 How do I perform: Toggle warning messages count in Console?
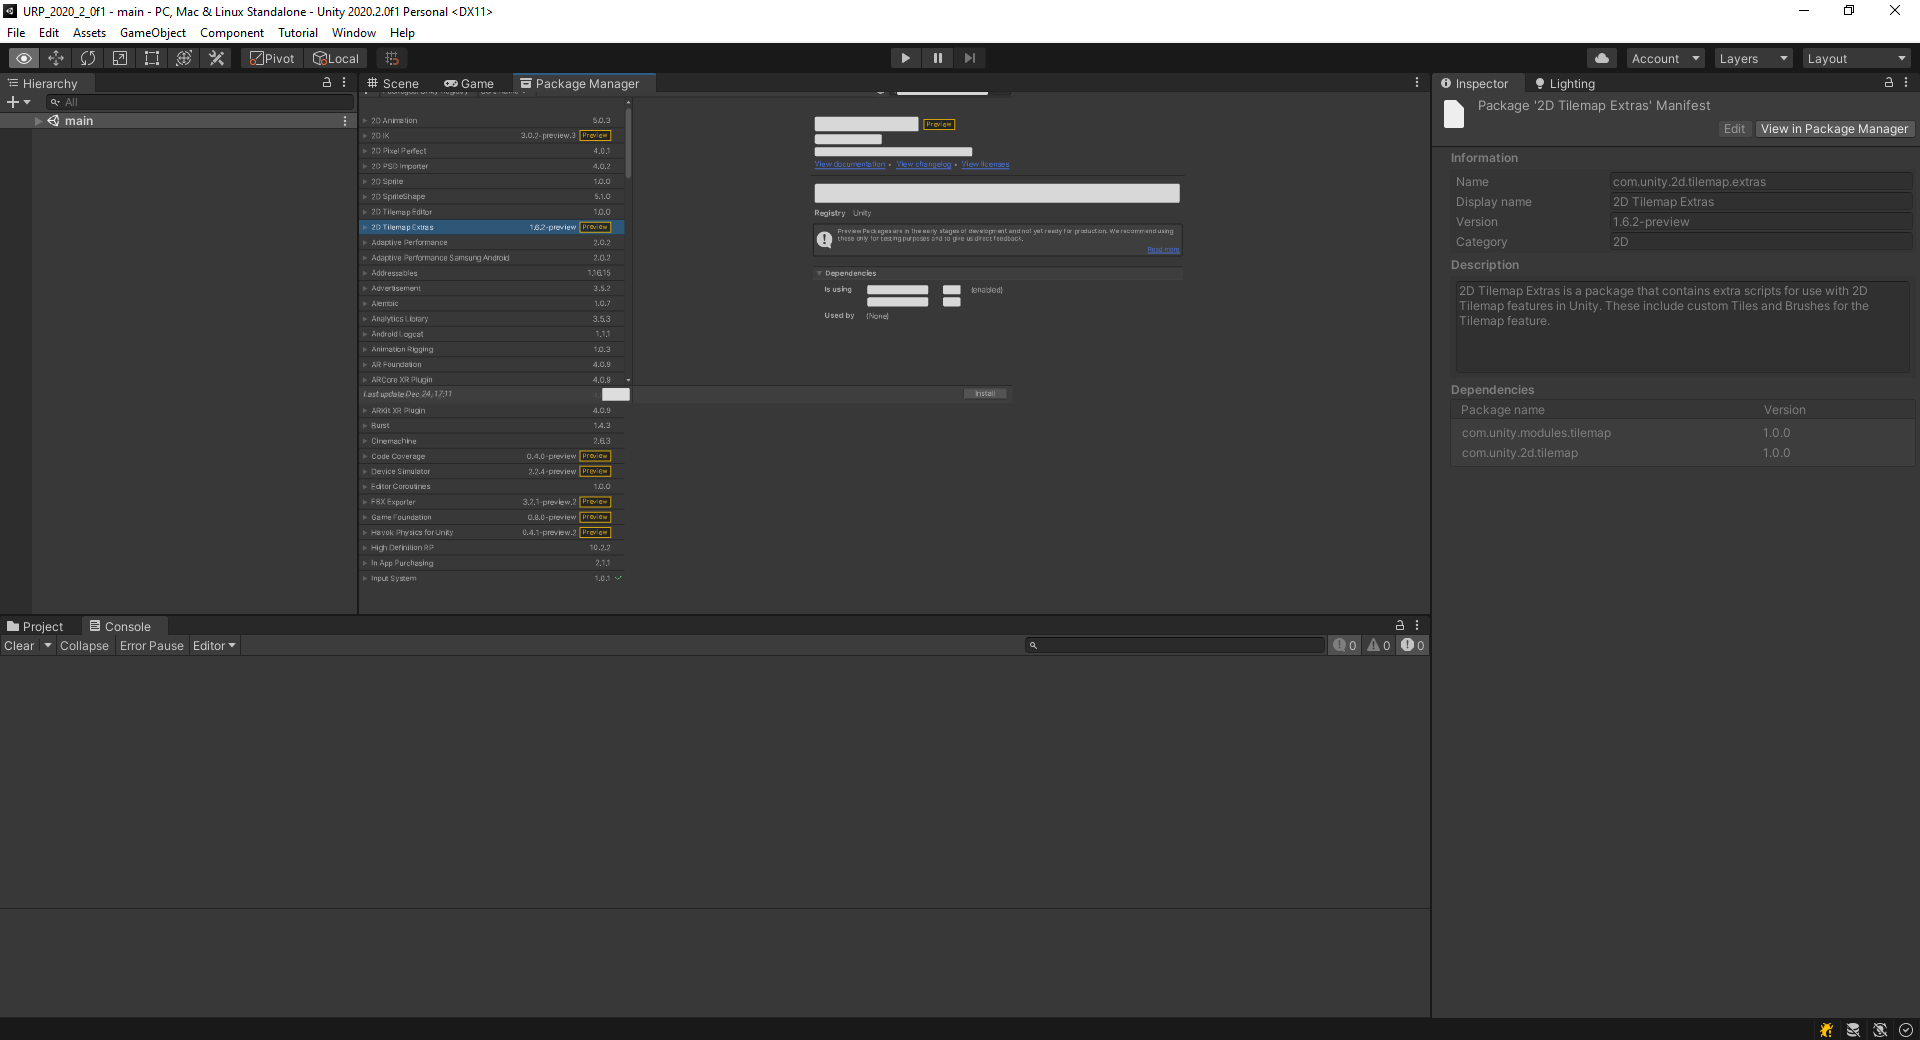point(1379,646)
